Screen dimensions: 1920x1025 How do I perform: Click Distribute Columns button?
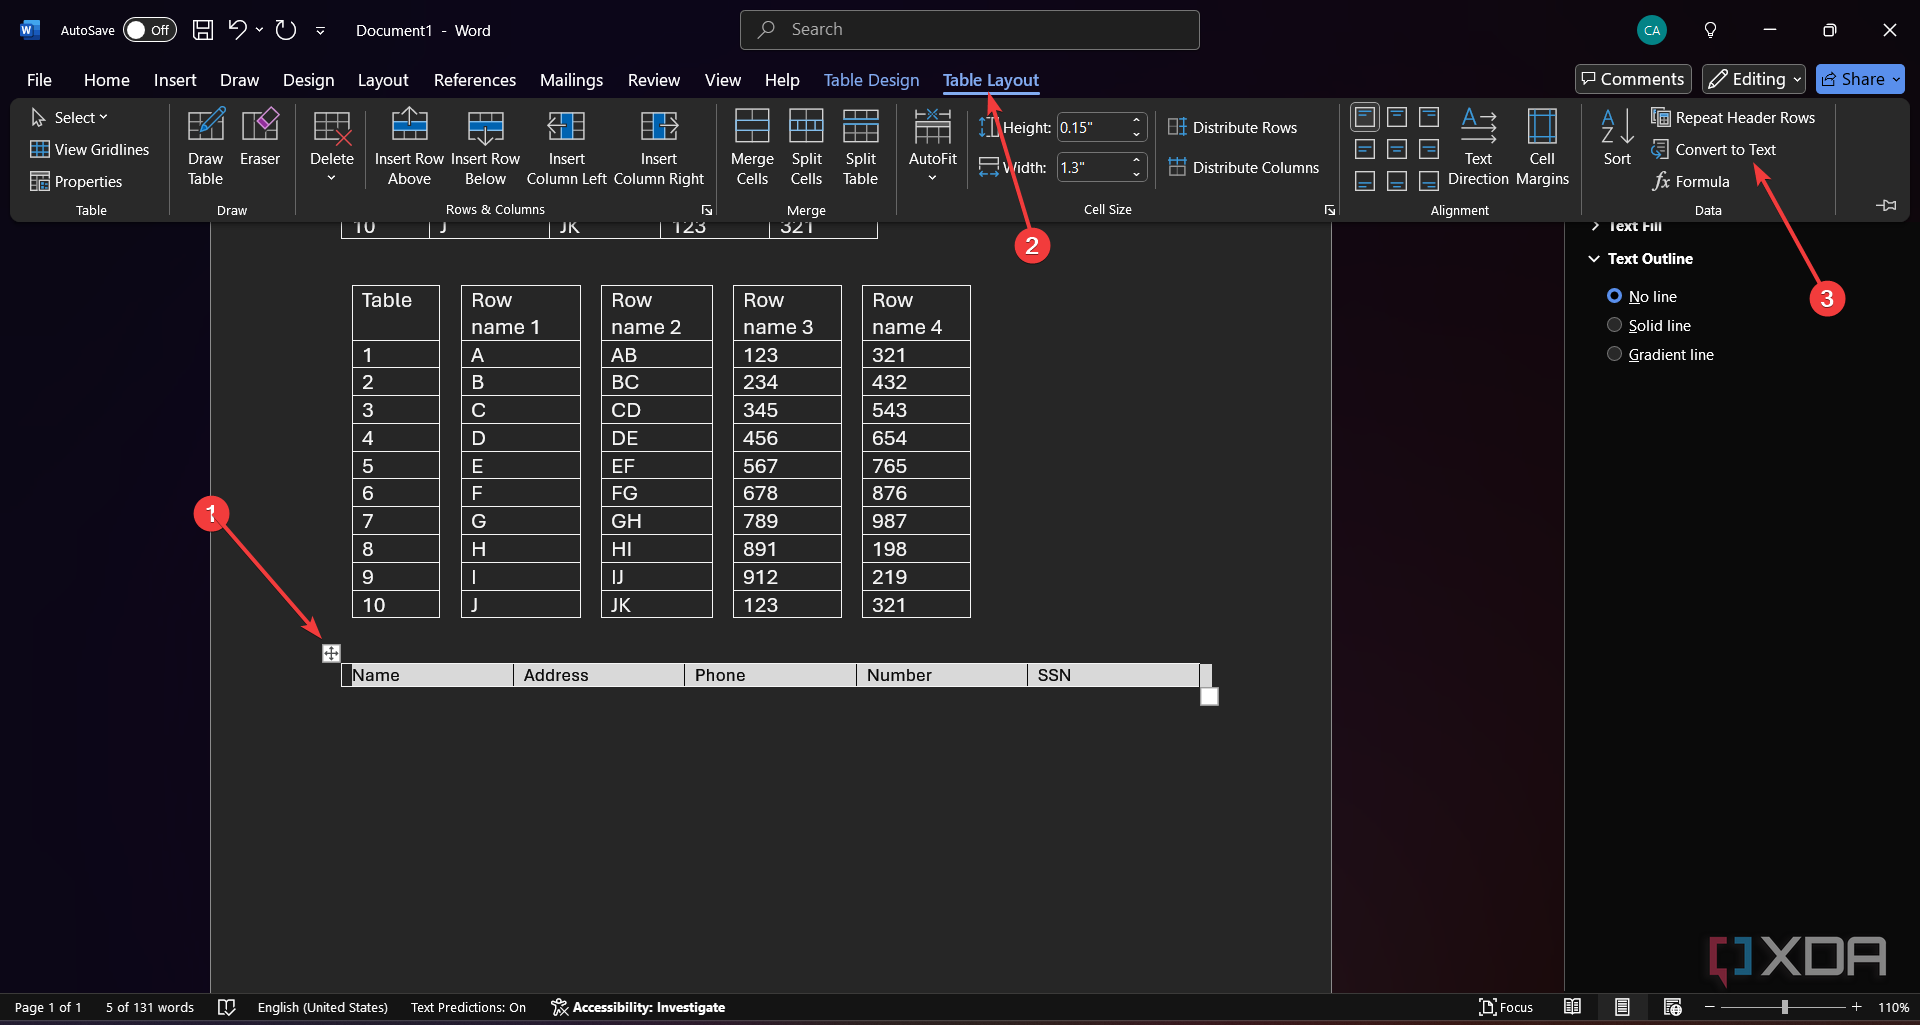click(1243, 167)
